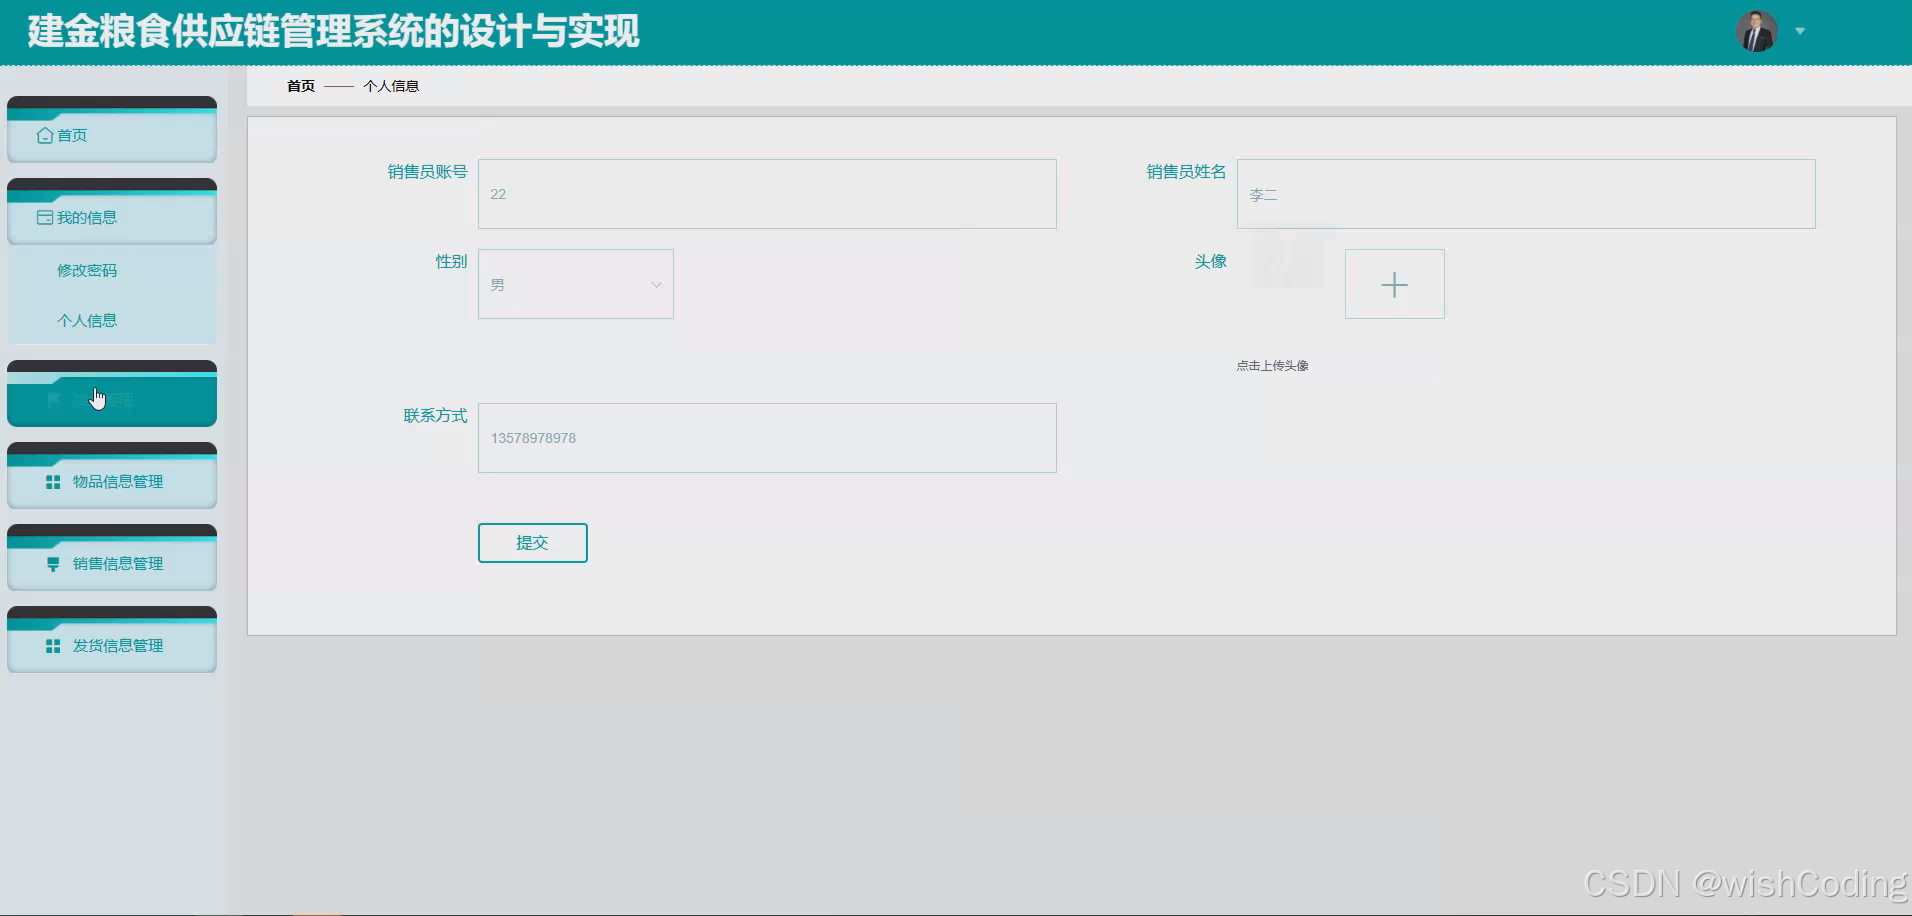Select the 销售员账号 input showing 22
This screenshot has height=916, width=1912.
(x=766, y=193)
